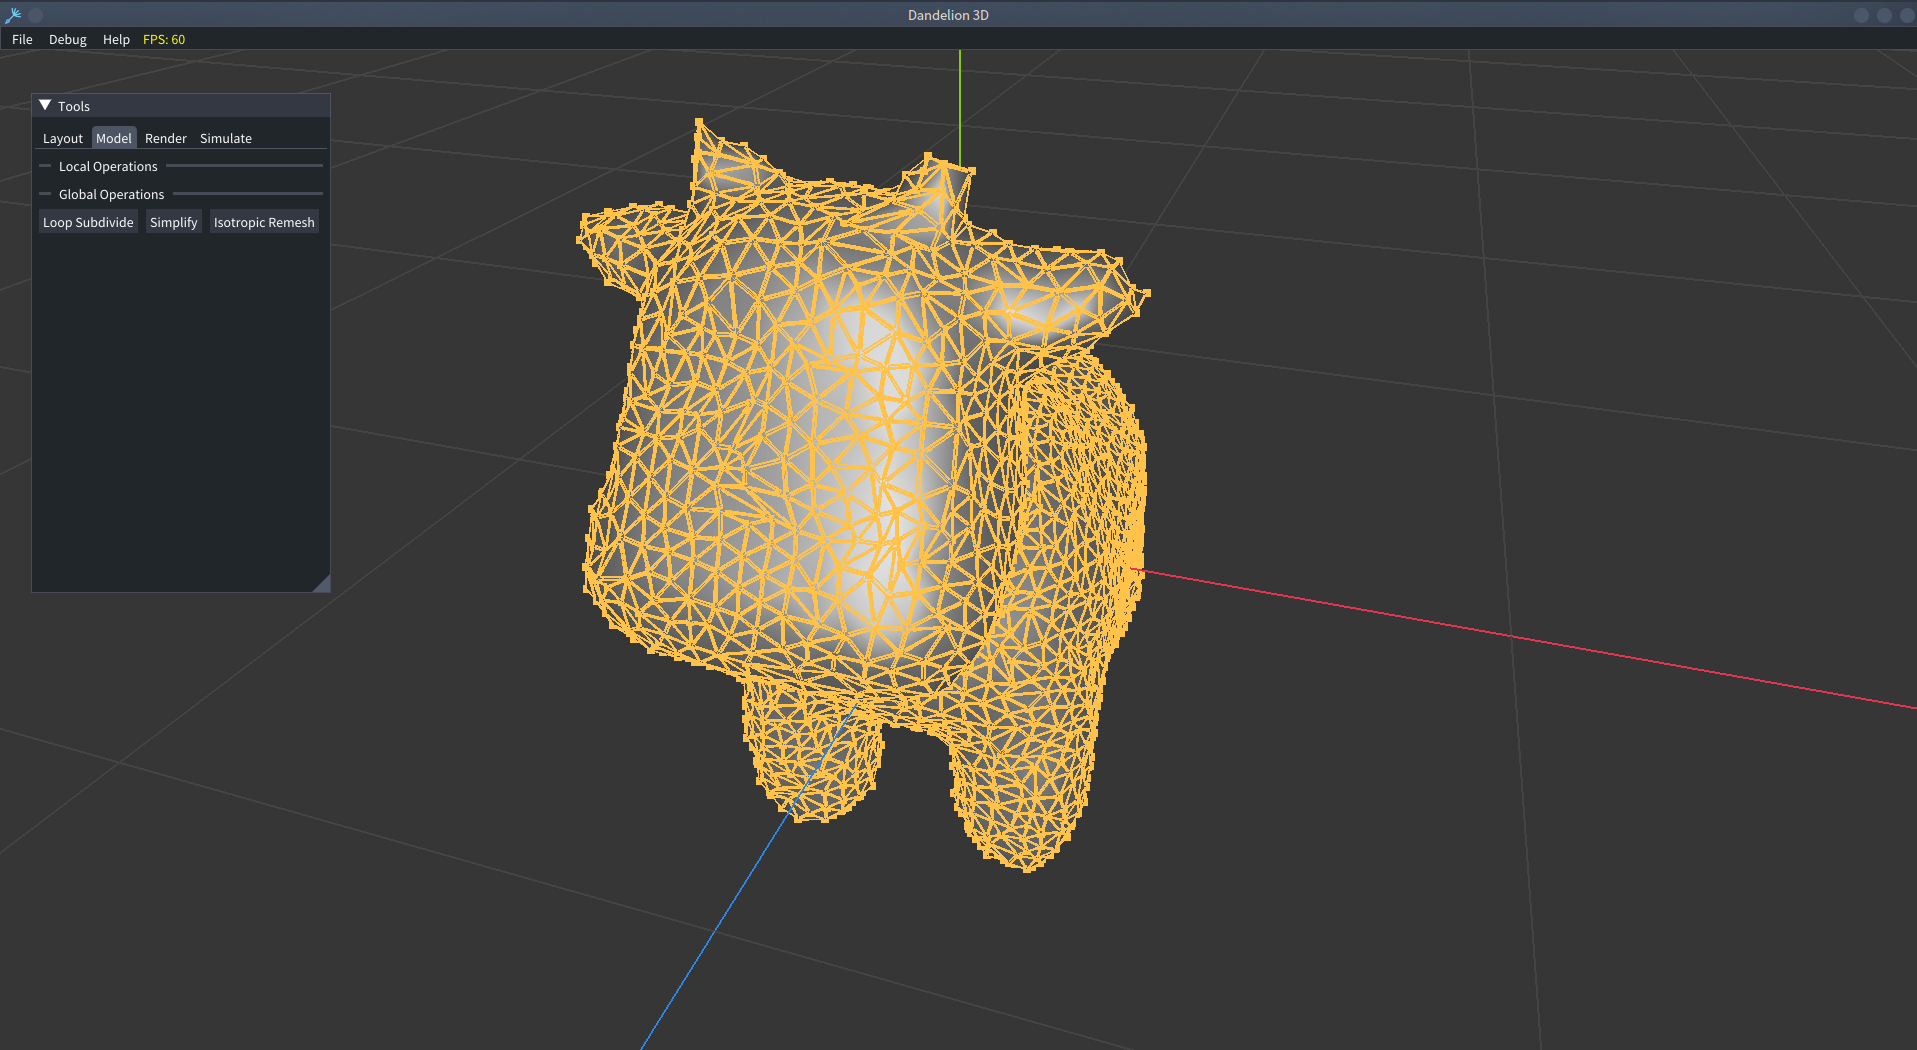This screenshot has width=1917, height=1050.
Task: Close the Dandelion 3D window
Action: [x=1906, y=15]
